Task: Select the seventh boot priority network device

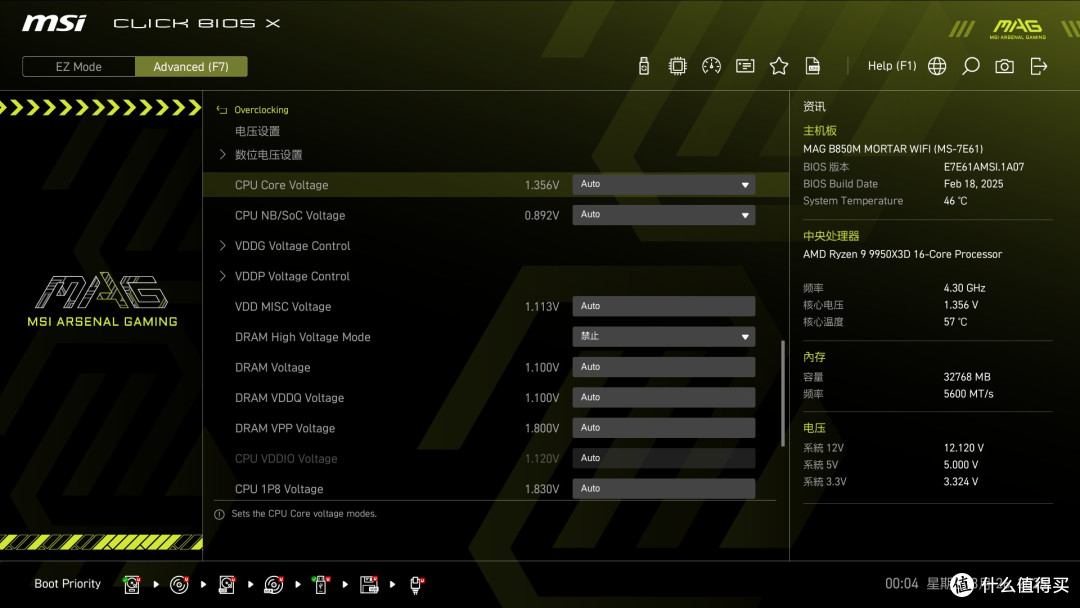Action: point(416,585)
